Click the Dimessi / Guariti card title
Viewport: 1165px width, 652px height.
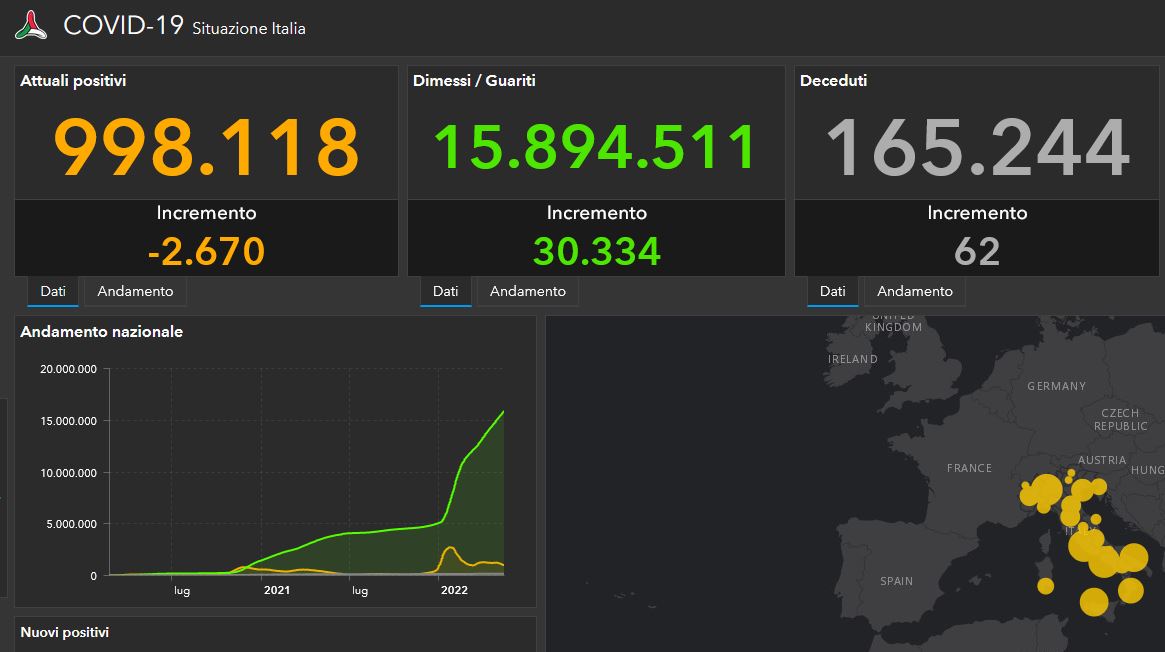[474, 81]
